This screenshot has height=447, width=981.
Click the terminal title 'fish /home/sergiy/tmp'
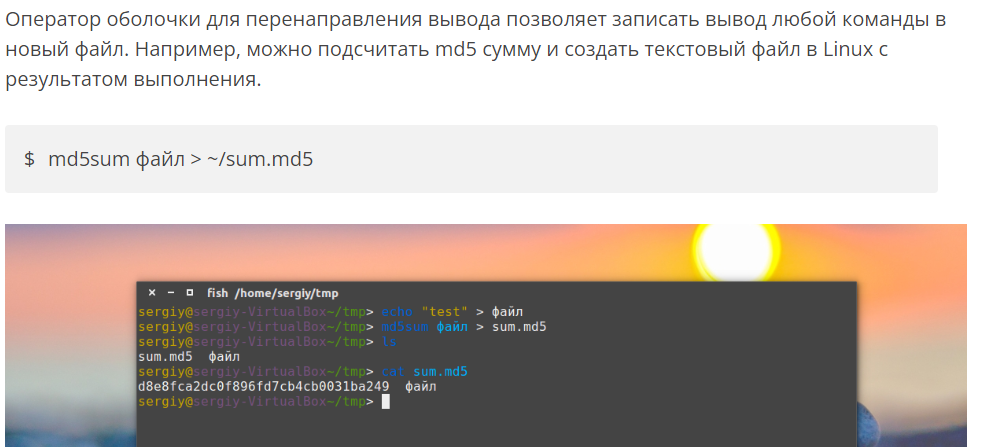pyautogui.click(x=273, y=293)
